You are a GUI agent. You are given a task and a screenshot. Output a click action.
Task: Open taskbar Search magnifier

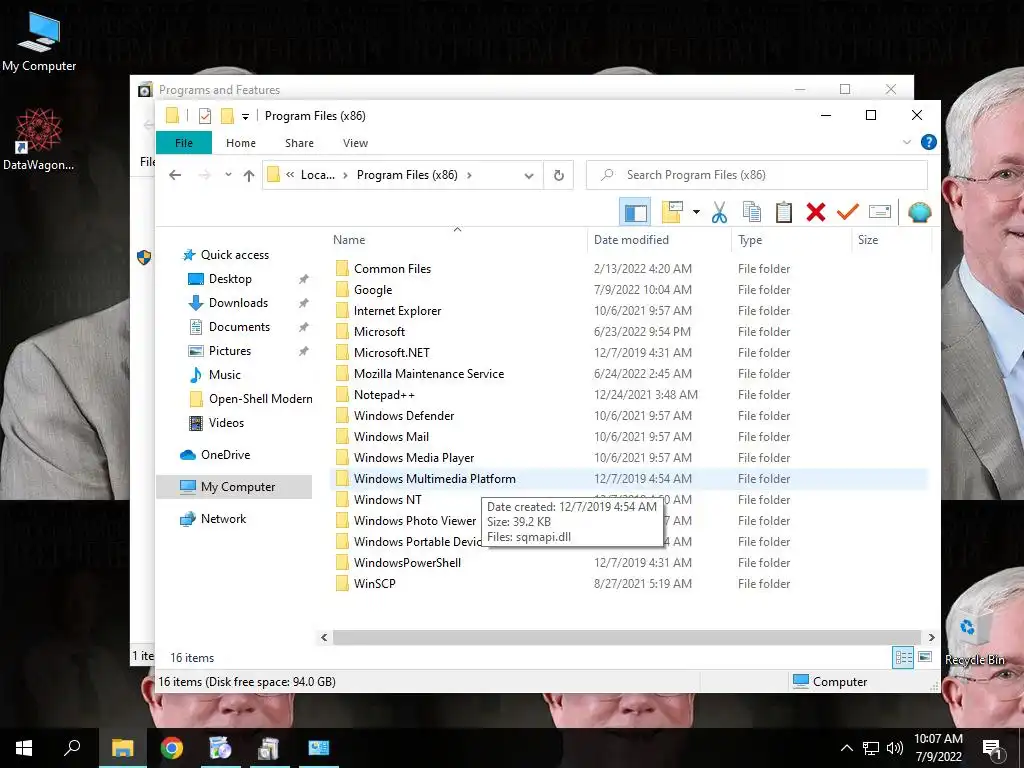click(x=72, y=748)
